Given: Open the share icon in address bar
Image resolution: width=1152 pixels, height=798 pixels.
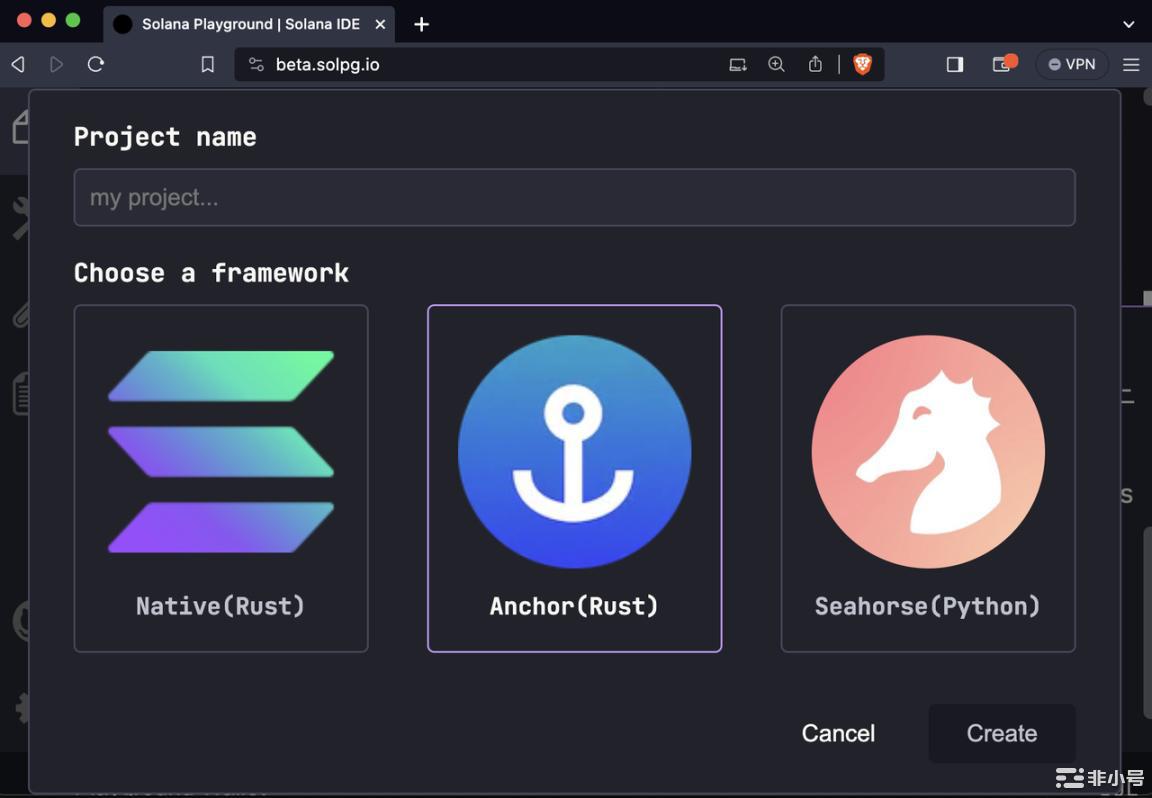Looking at the screenshot, I should click(x=815, y=64).
